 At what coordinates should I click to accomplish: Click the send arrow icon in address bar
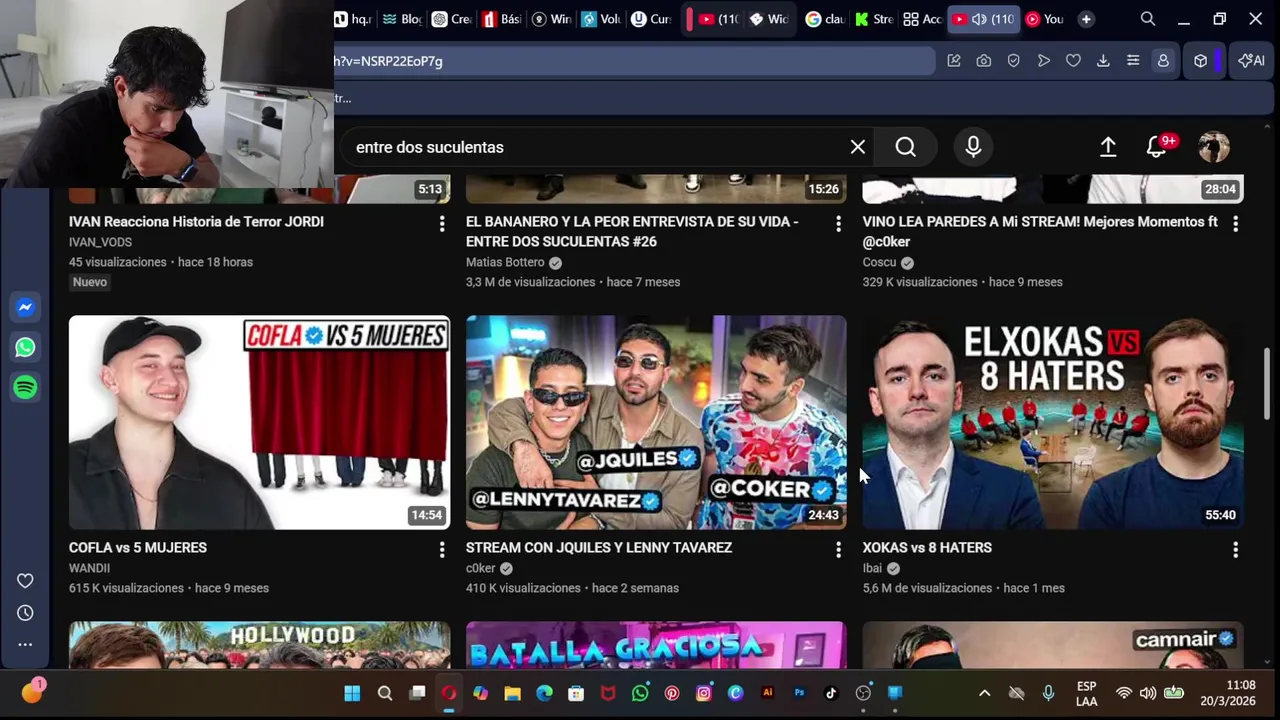pos(1044,61)
